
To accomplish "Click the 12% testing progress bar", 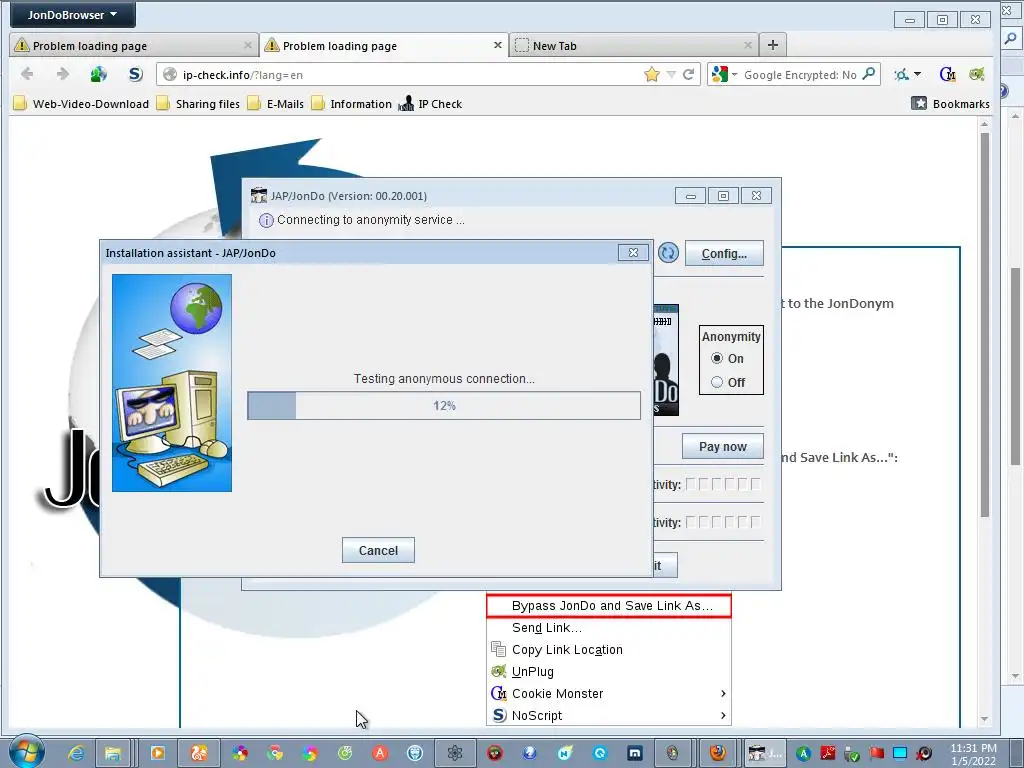I will click(444, 406).
